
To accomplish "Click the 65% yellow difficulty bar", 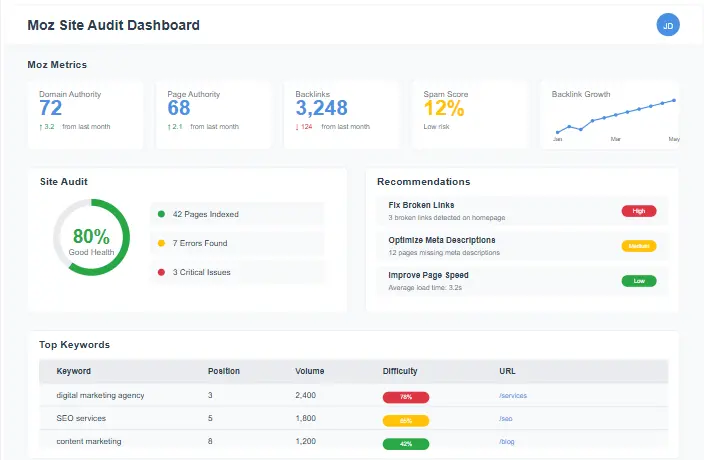I will click(406, 421).
